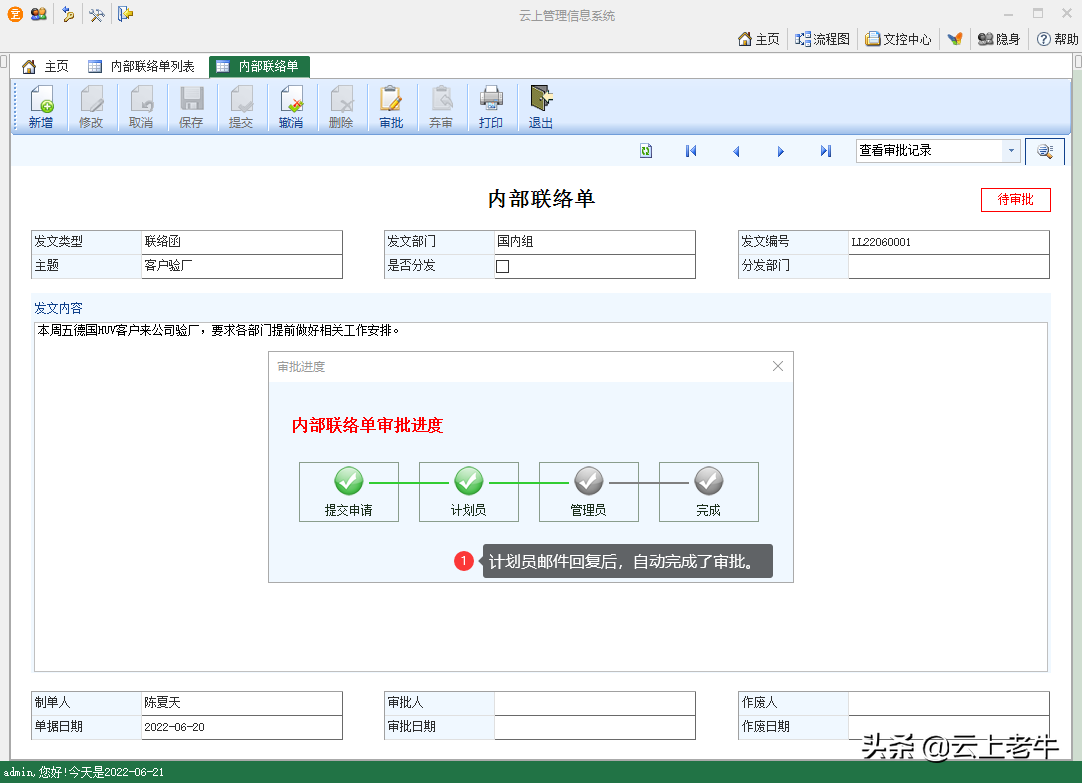The width and height of the screenshot is (1082, 783).
Task: Switch to the 主页 tab
Action: click(x=46, y=66)
